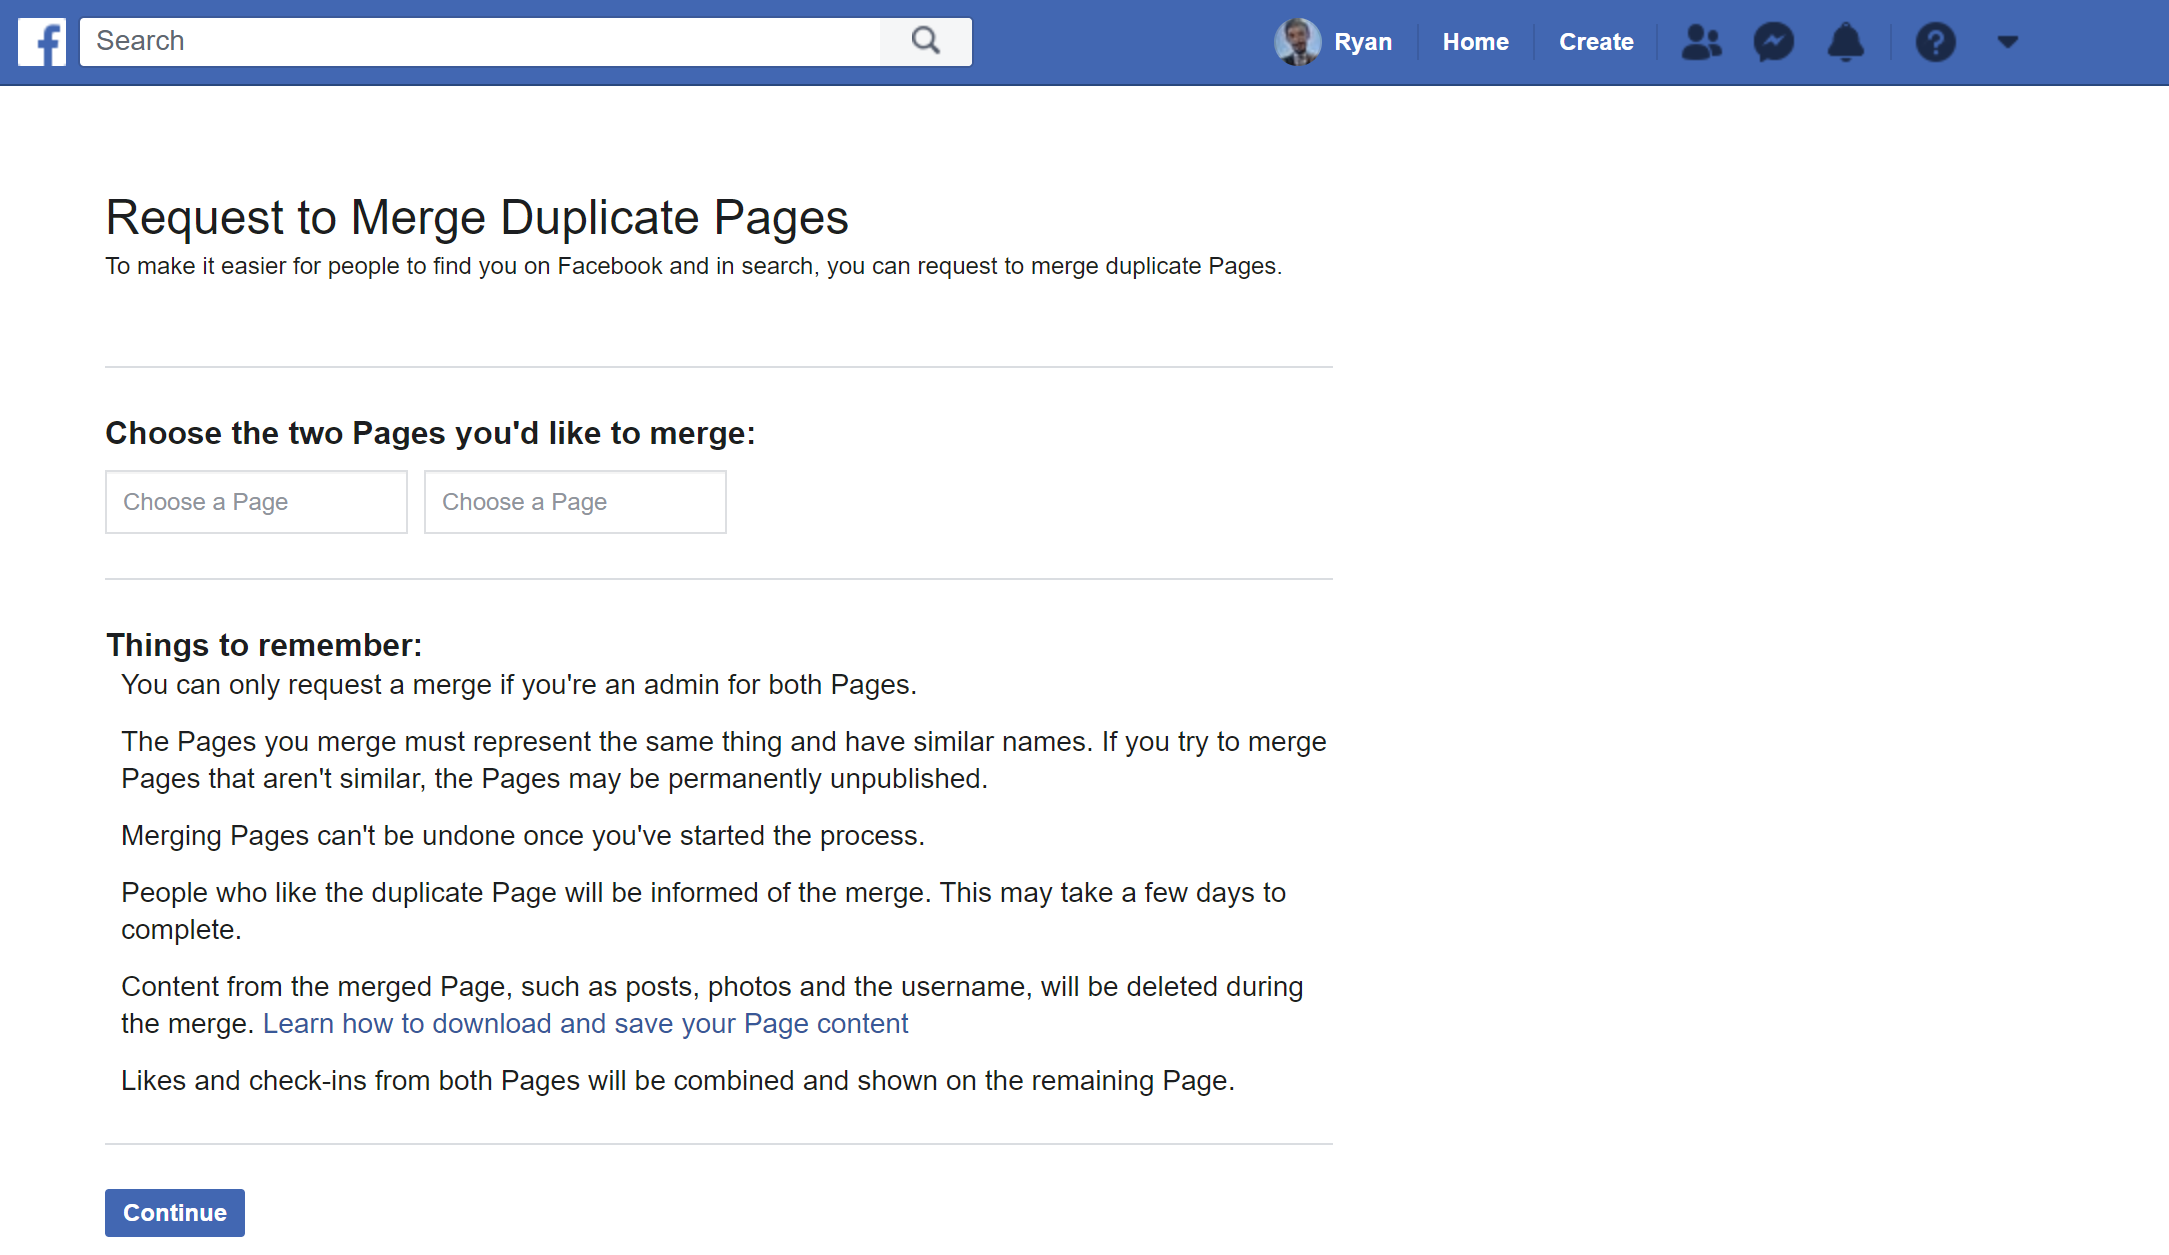Go to Ryan's profile name link
Screen dimensions: 2169x1255
tap(1363, 42)
